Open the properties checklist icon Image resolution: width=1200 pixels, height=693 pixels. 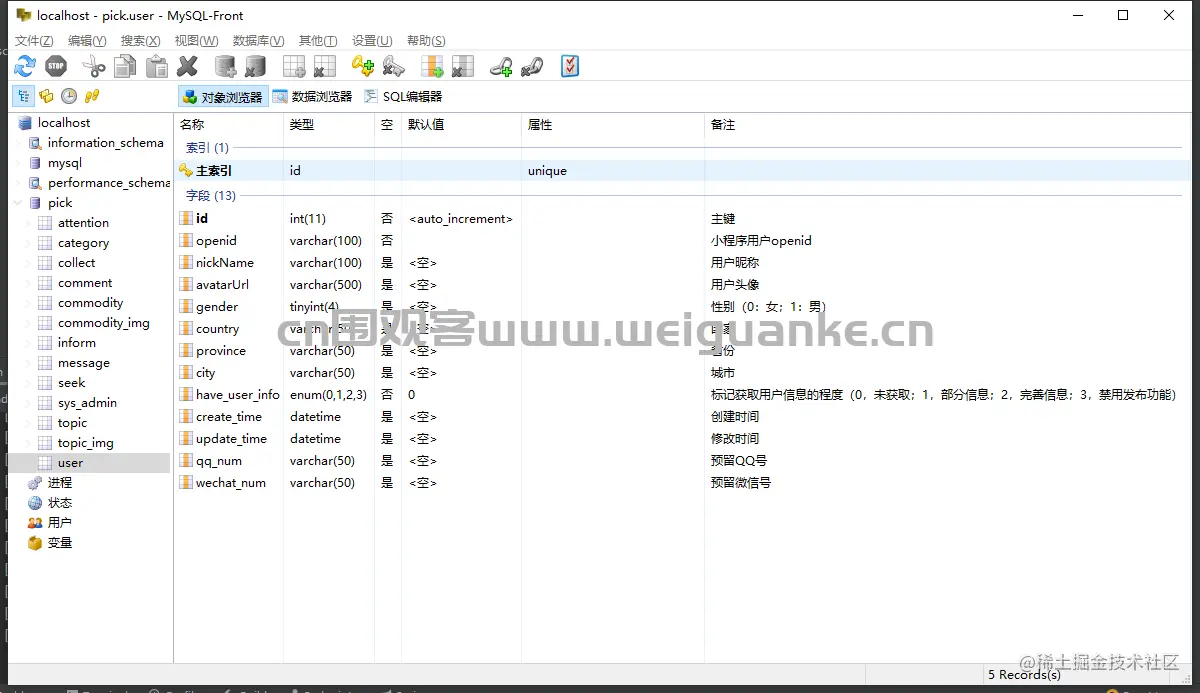[570, 67]
